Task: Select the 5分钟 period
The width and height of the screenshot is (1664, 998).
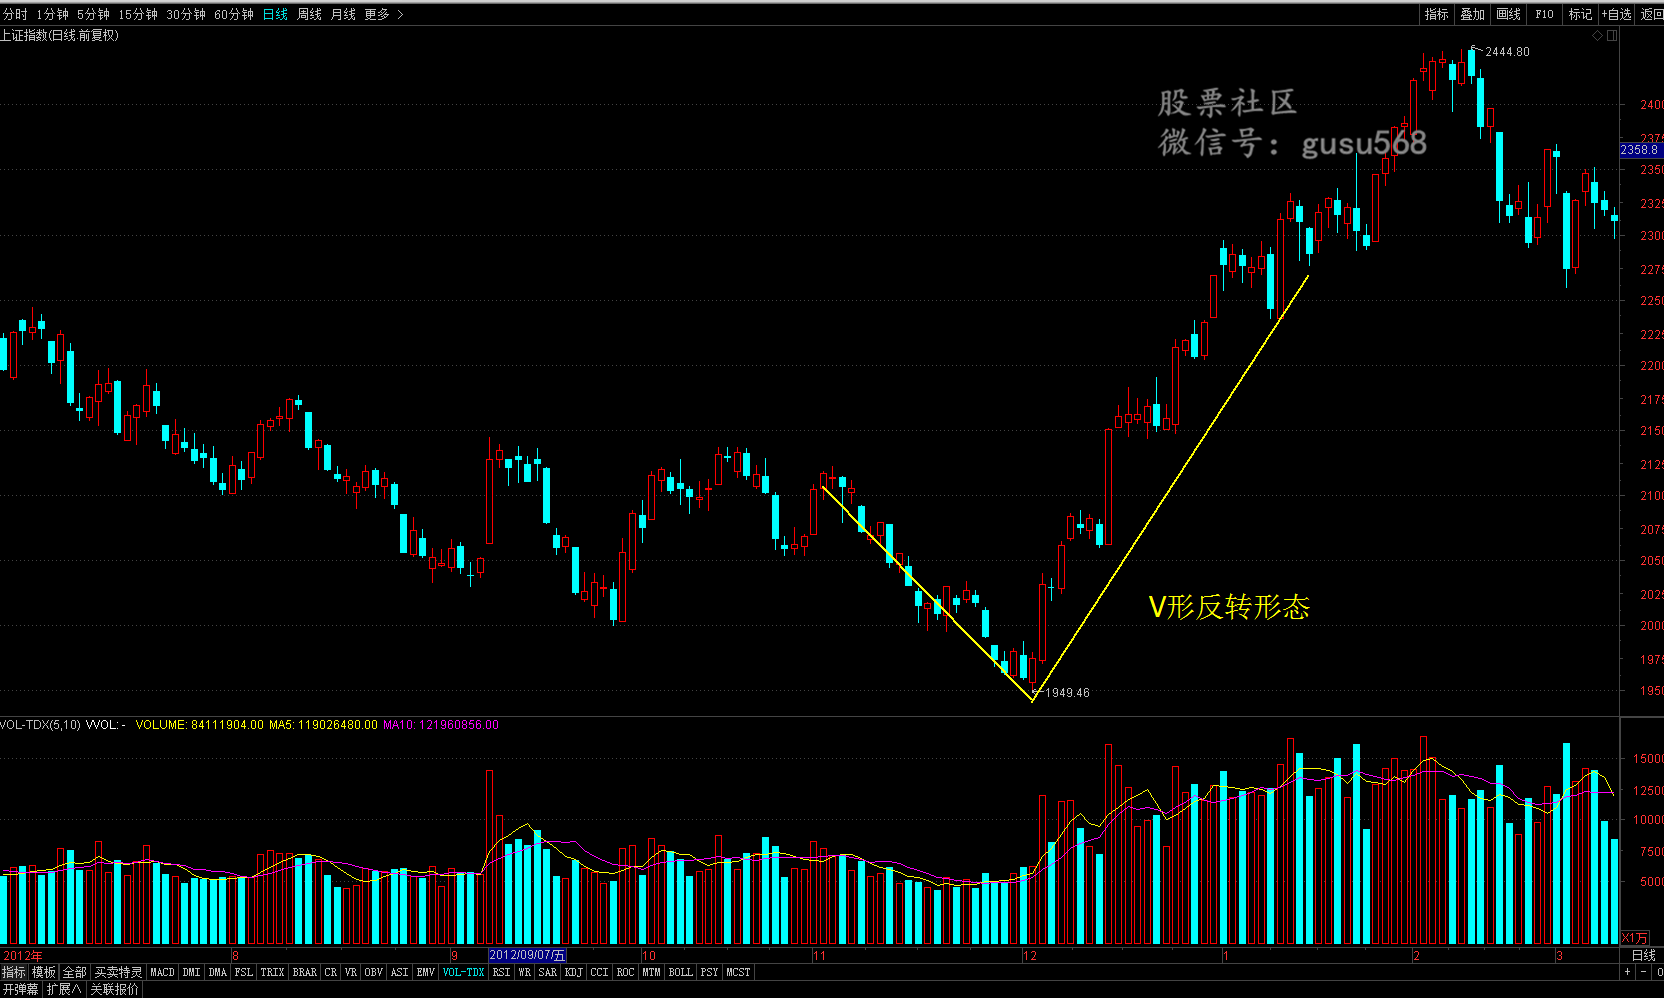Action: click(x=94, y=14)
